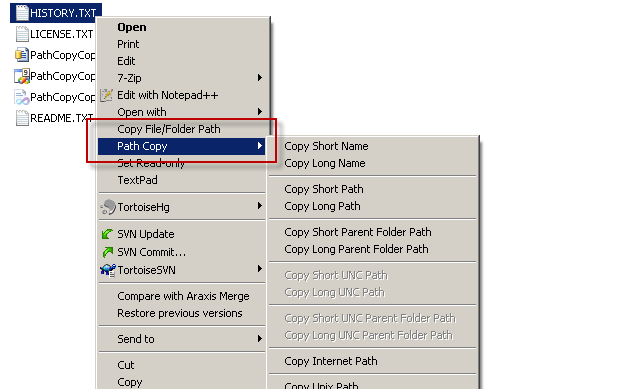The image size is (620, 389).
Task: Click the Notepad++ icon in the menu
Action: click(x=106, y=95)
